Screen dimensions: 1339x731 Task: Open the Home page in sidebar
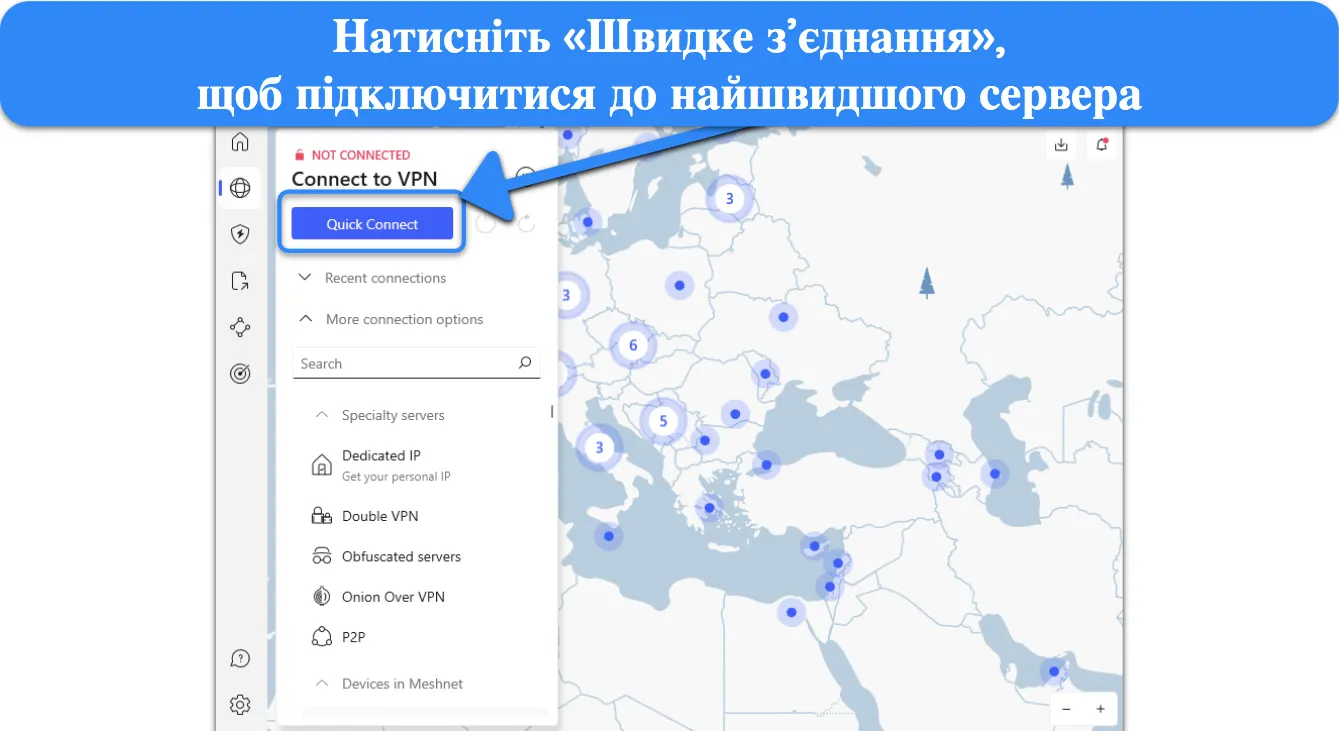pos(240,142)
